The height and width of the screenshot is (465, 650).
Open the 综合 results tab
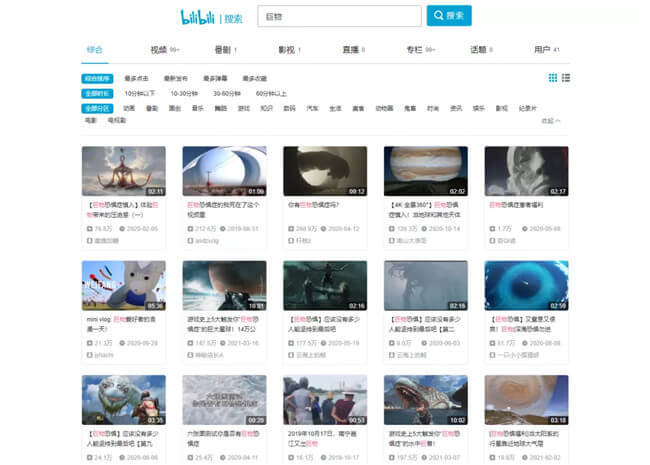(95, 50)
